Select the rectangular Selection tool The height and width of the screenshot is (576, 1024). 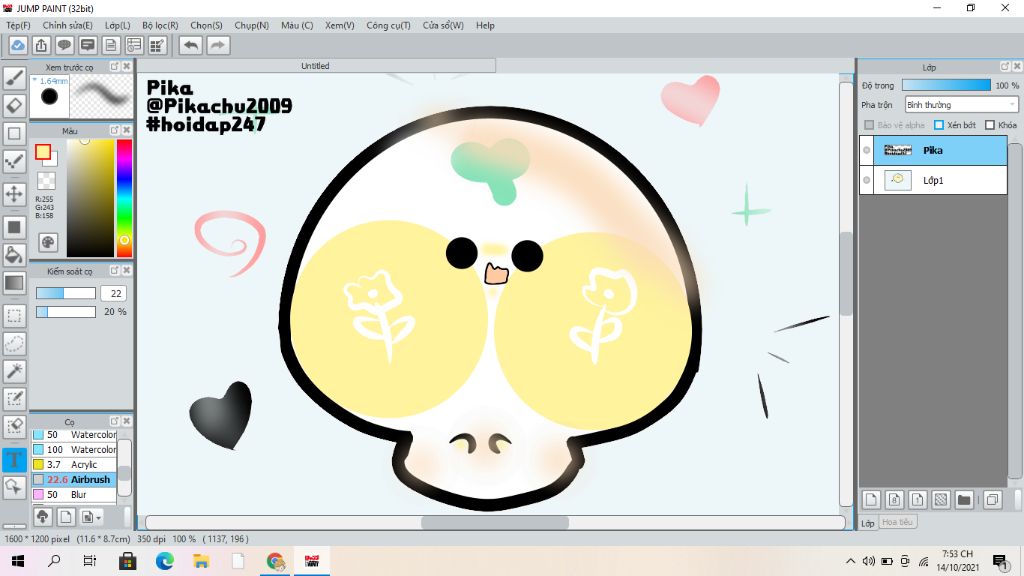[14, 316]
